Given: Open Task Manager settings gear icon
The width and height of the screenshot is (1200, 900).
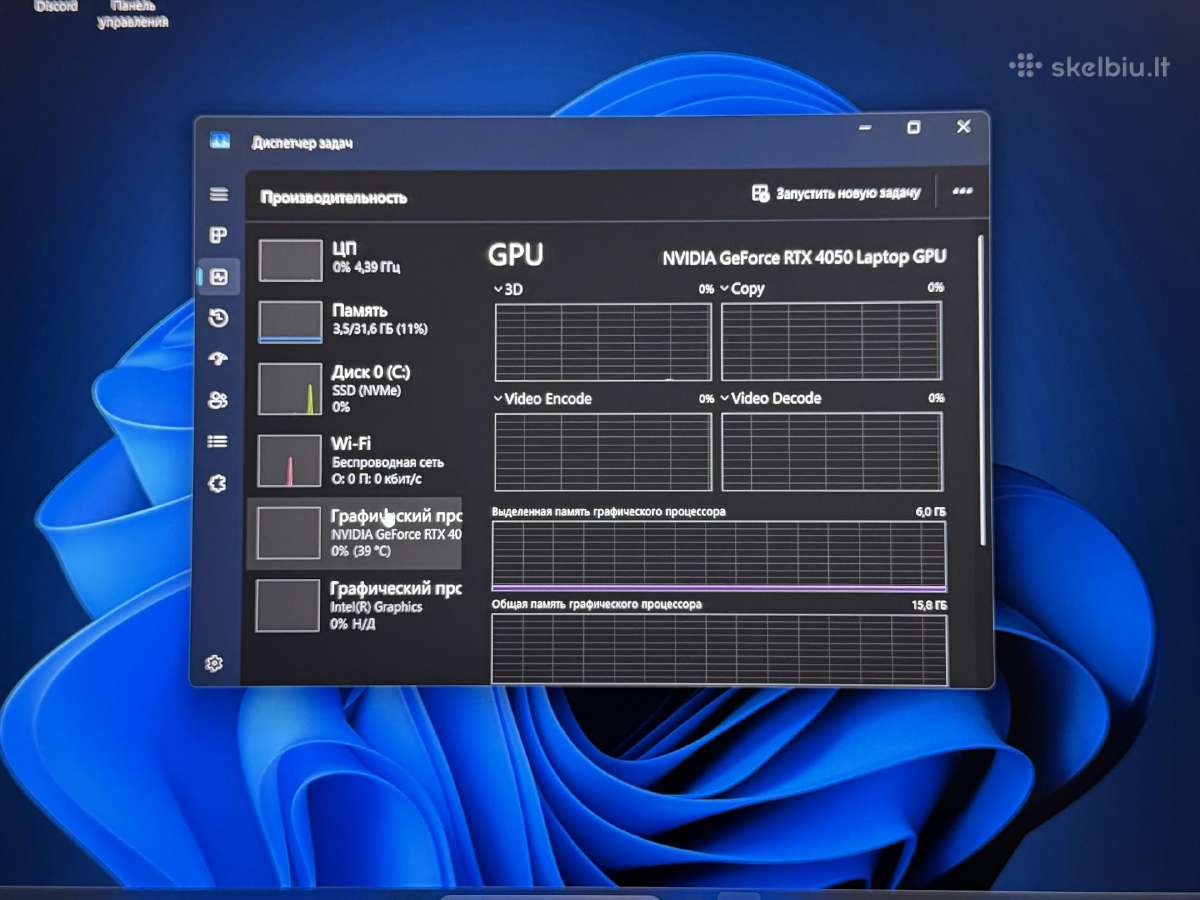Looking at the screenshot, I should (214, 663).
